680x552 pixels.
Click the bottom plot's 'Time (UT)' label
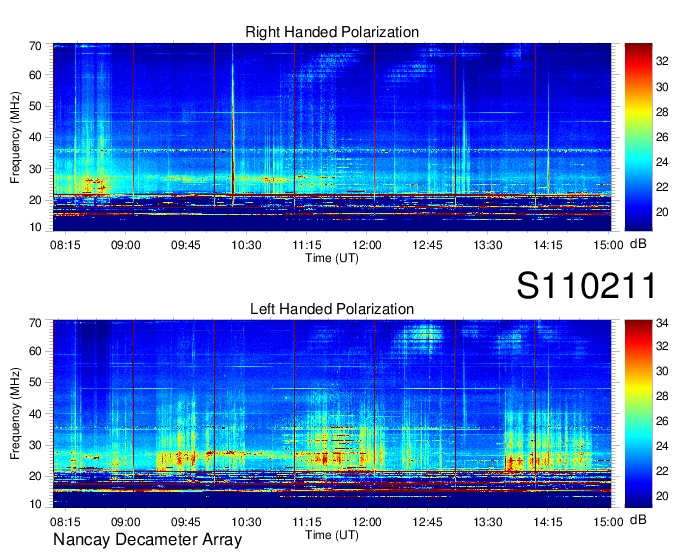click(x=332, y=535)
